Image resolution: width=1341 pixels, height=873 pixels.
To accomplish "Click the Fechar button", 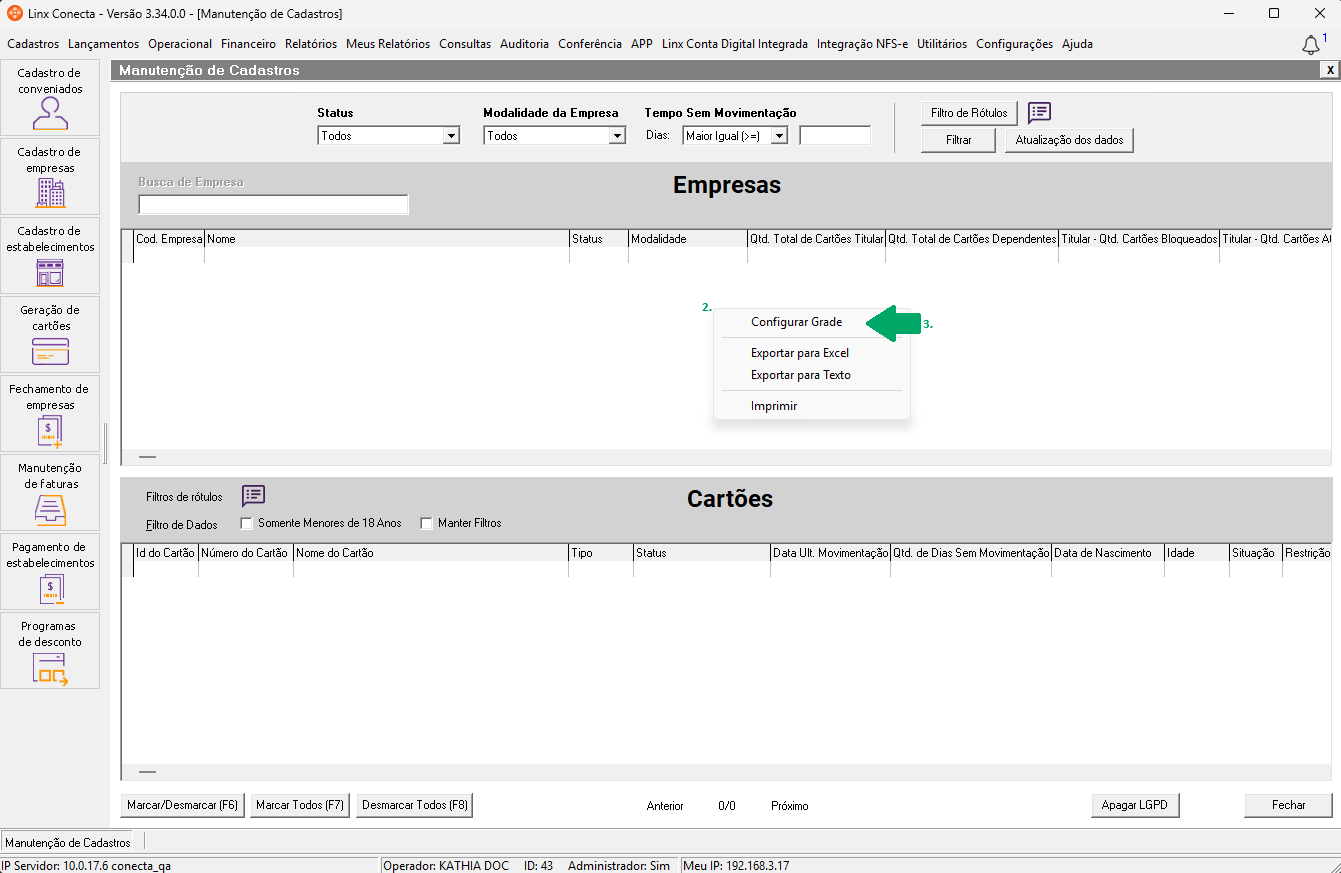I will [1288, 805].
